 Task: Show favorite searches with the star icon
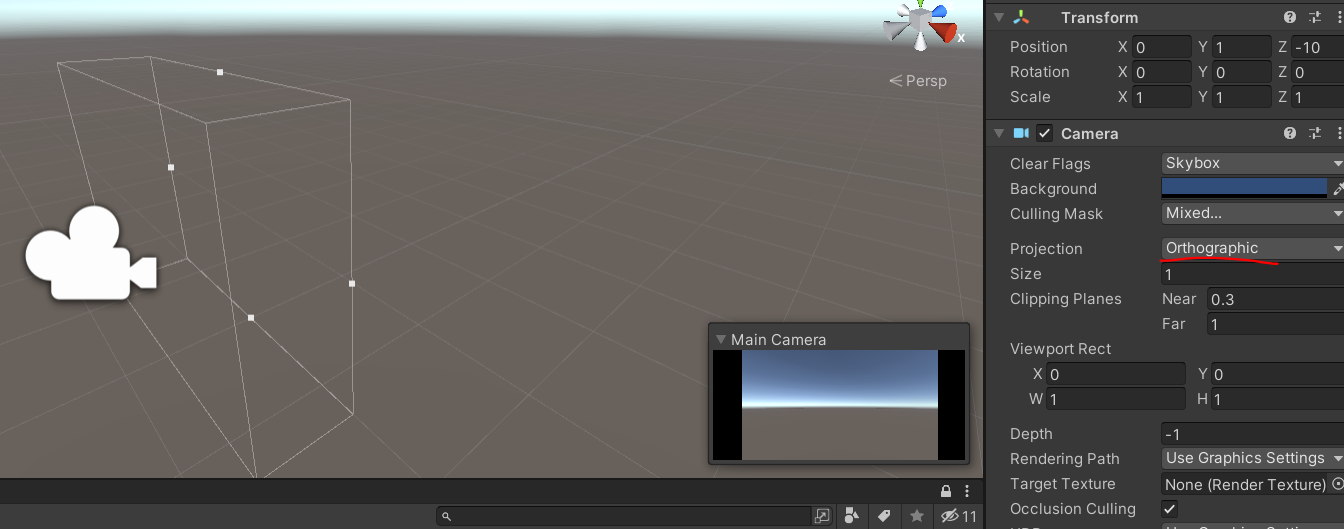click(x=916, y=516)
